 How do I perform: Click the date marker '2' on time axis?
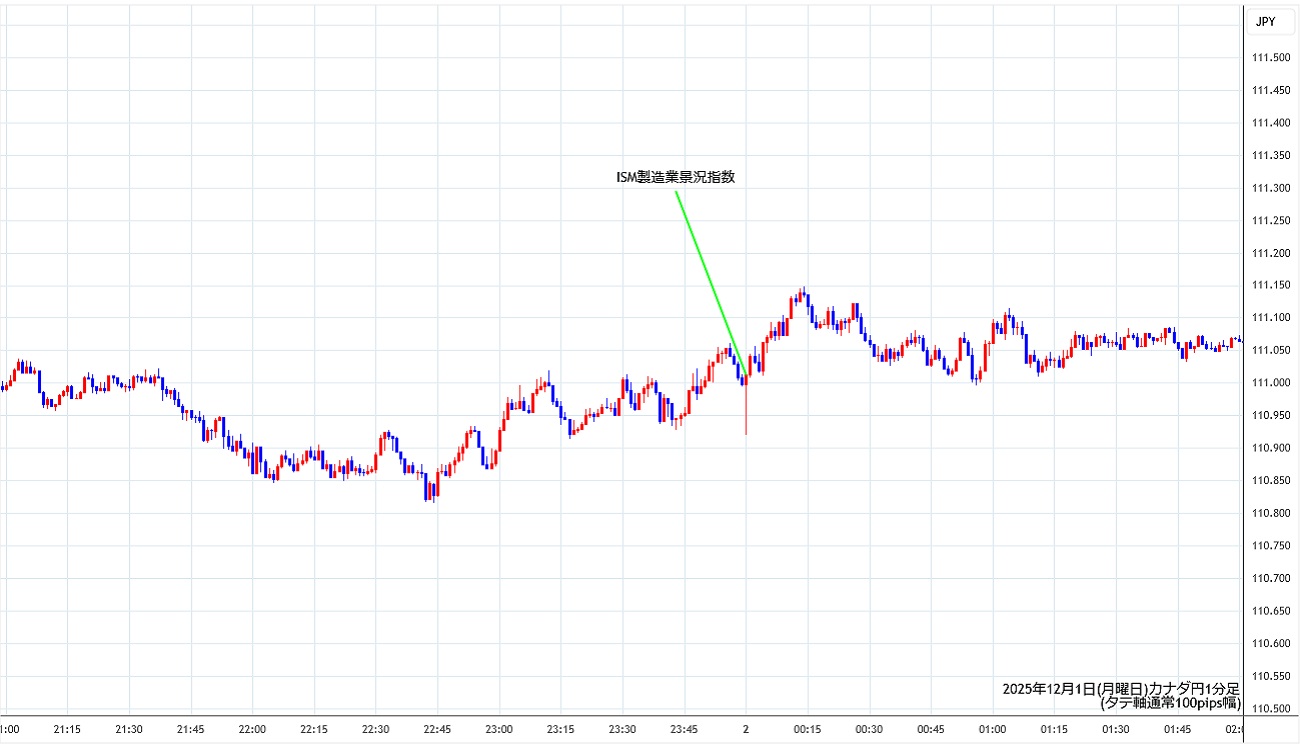click(745, 729)
